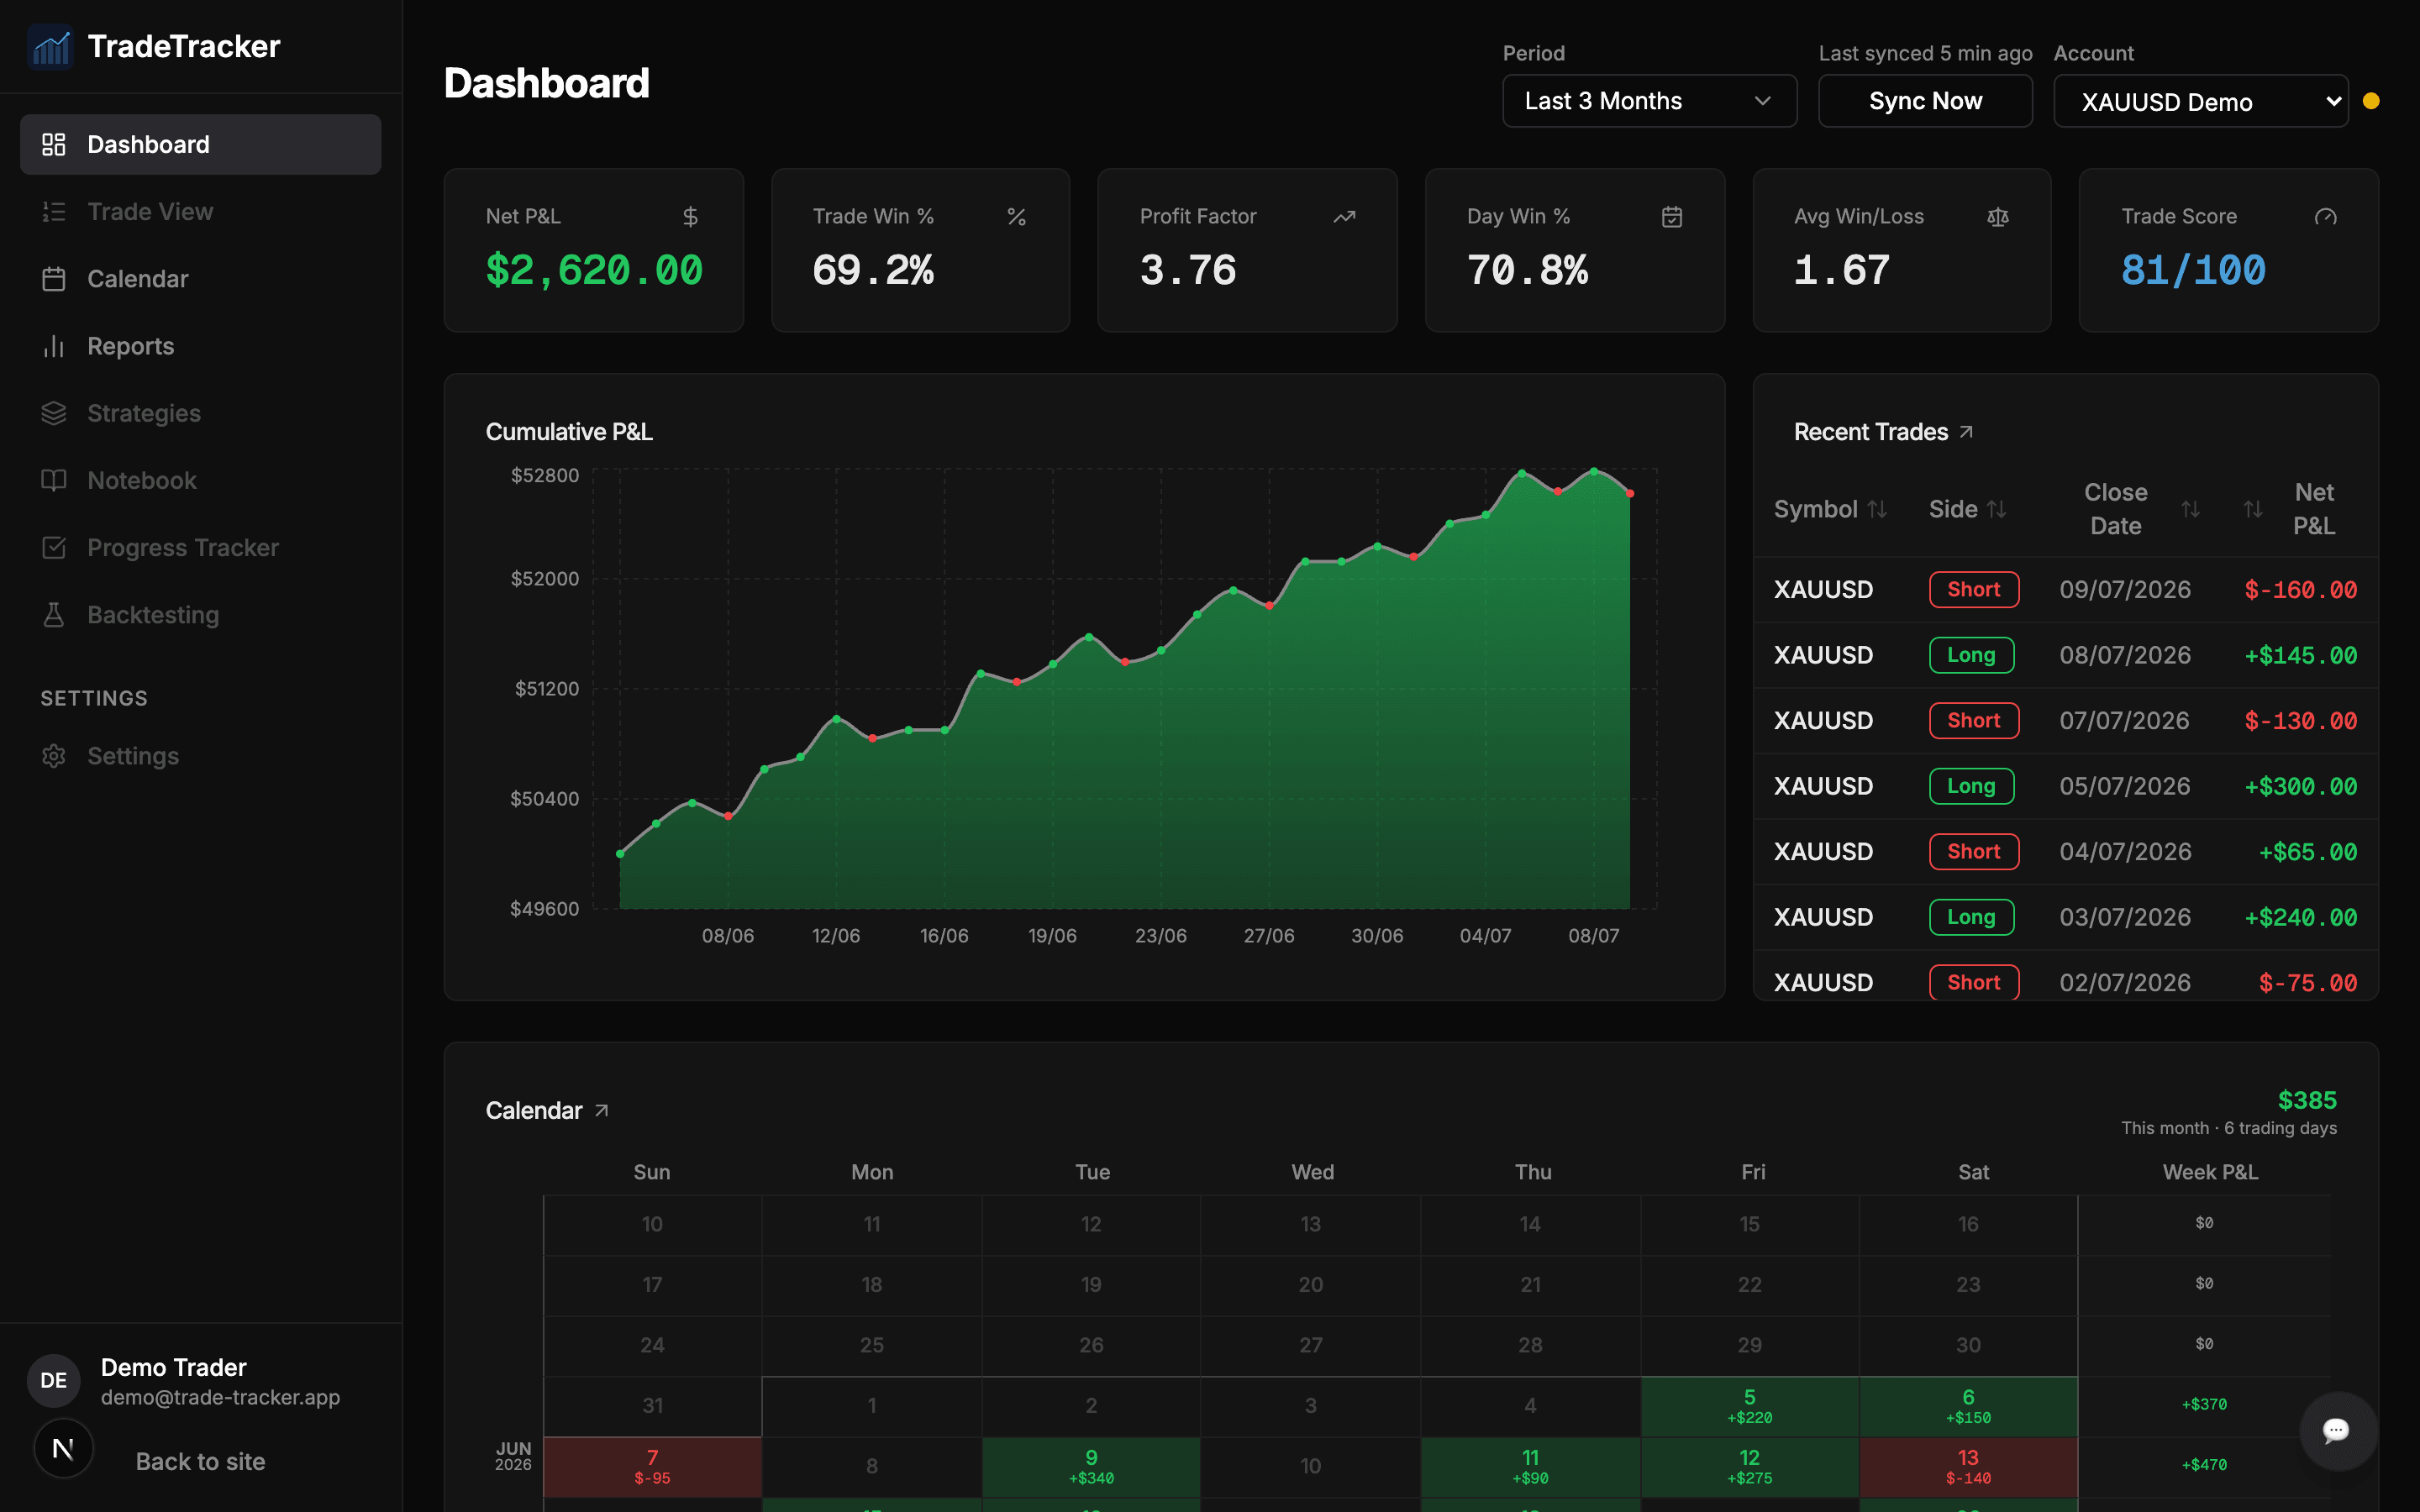Image resolution: width=2420 pixels, height=1512 pixels.
Task: Open Strategies menu item
Action: pyautogui.click(x=201, y=413)
